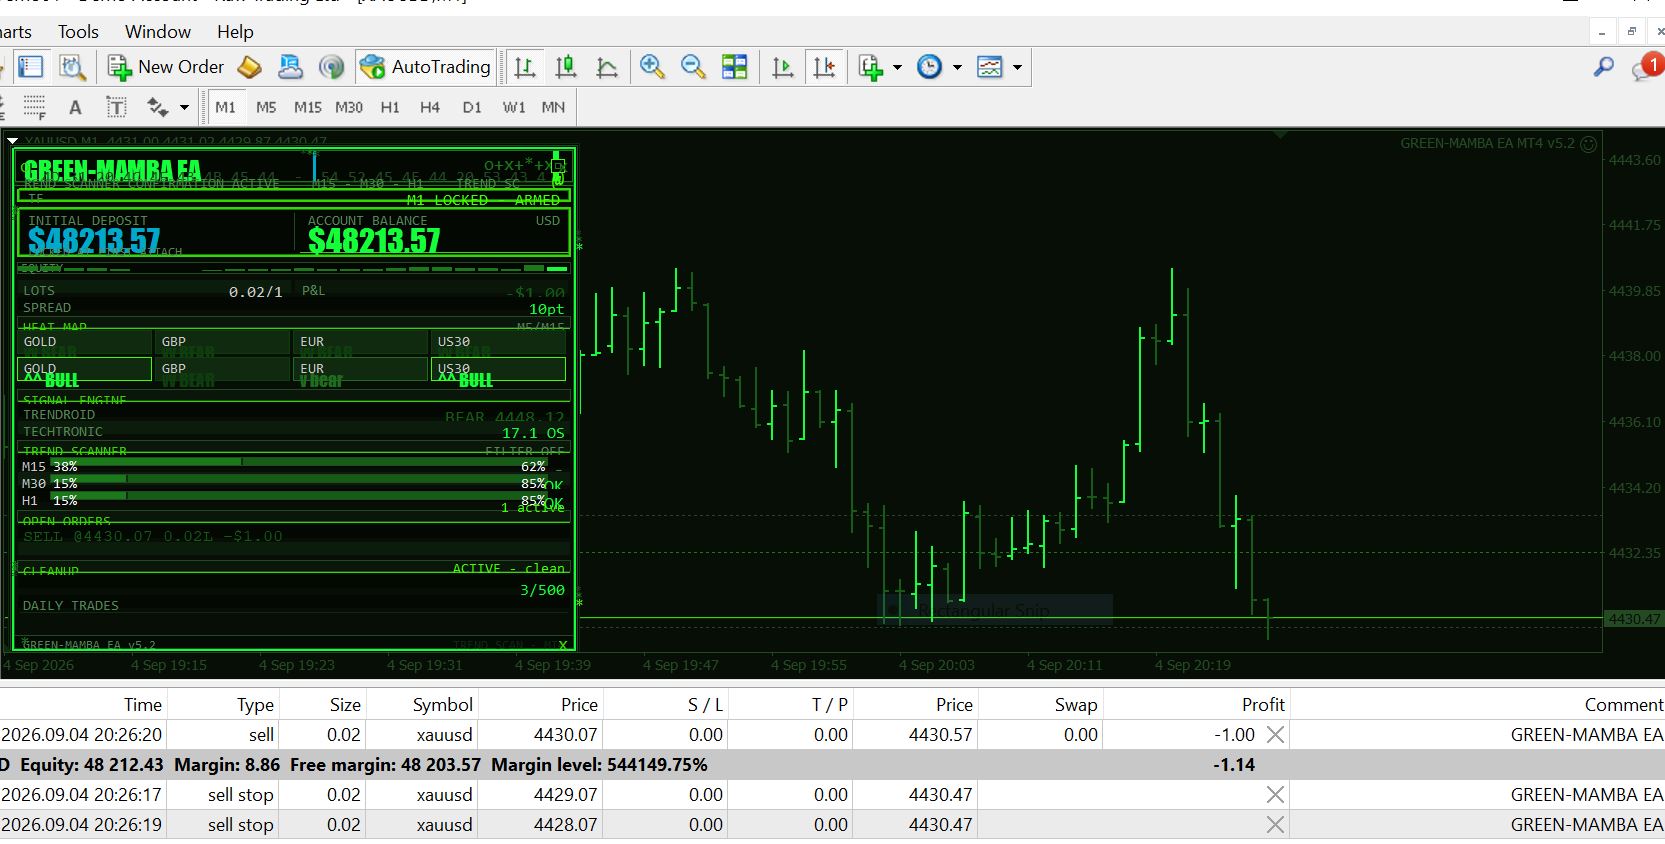Open the Tools menu

(x=78, y=32)
